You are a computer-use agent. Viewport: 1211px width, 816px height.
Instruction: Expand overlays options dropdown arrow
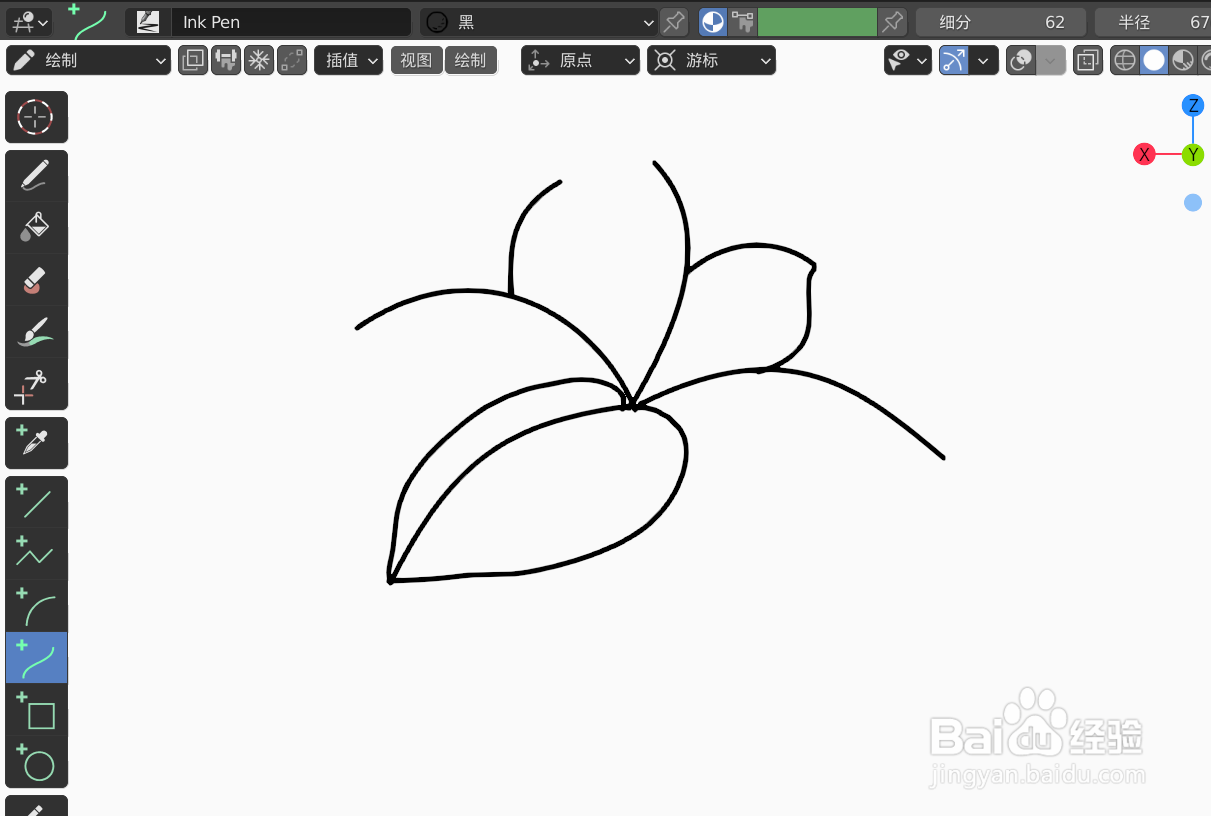[1051, 60]
